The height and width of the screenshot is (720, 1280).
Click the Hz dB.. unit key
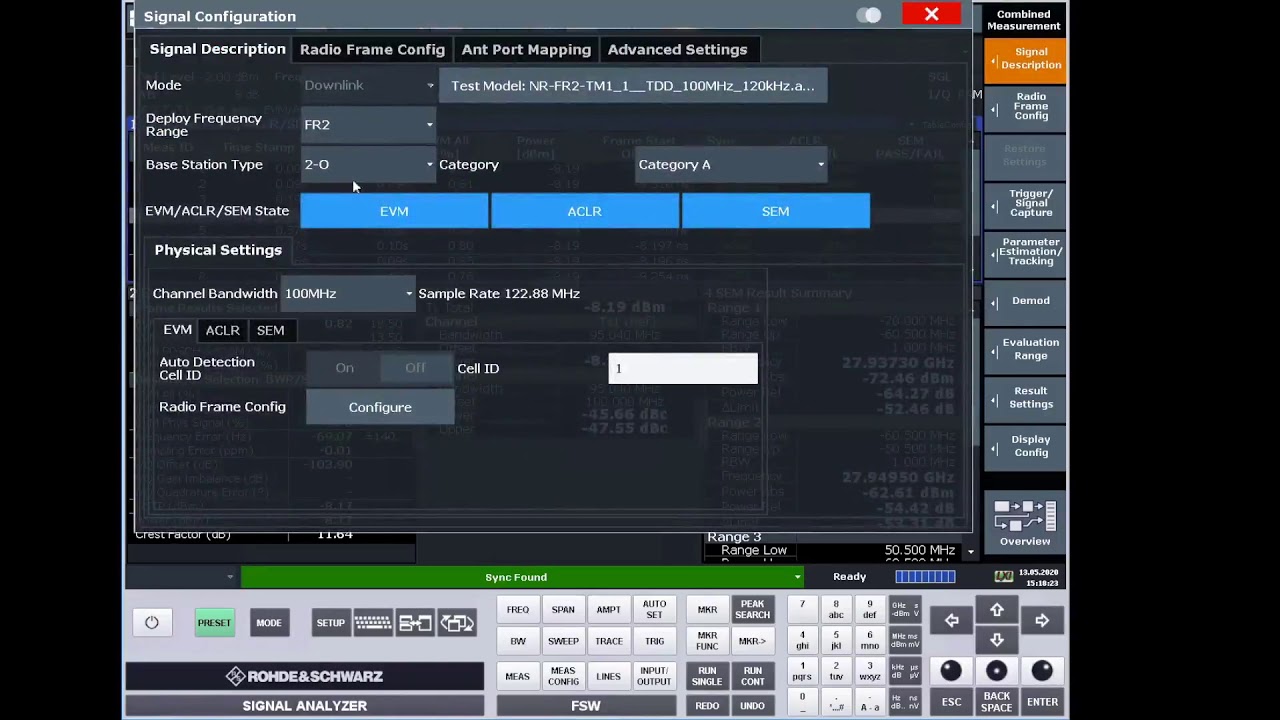tap(905, 701)
